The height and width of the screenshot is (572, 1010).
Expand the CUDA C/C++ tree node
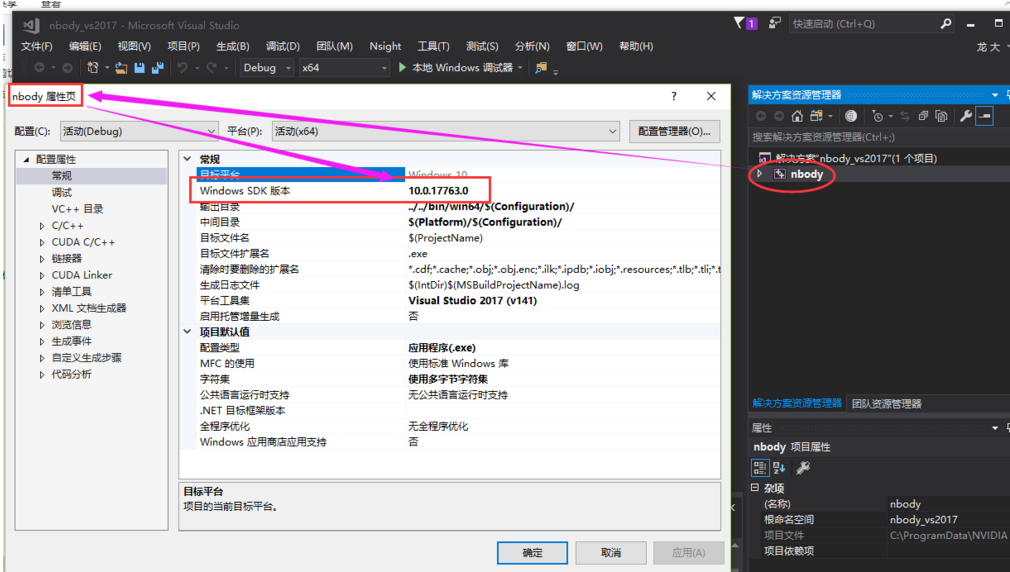pyautogui.click(x=42, y=243)
